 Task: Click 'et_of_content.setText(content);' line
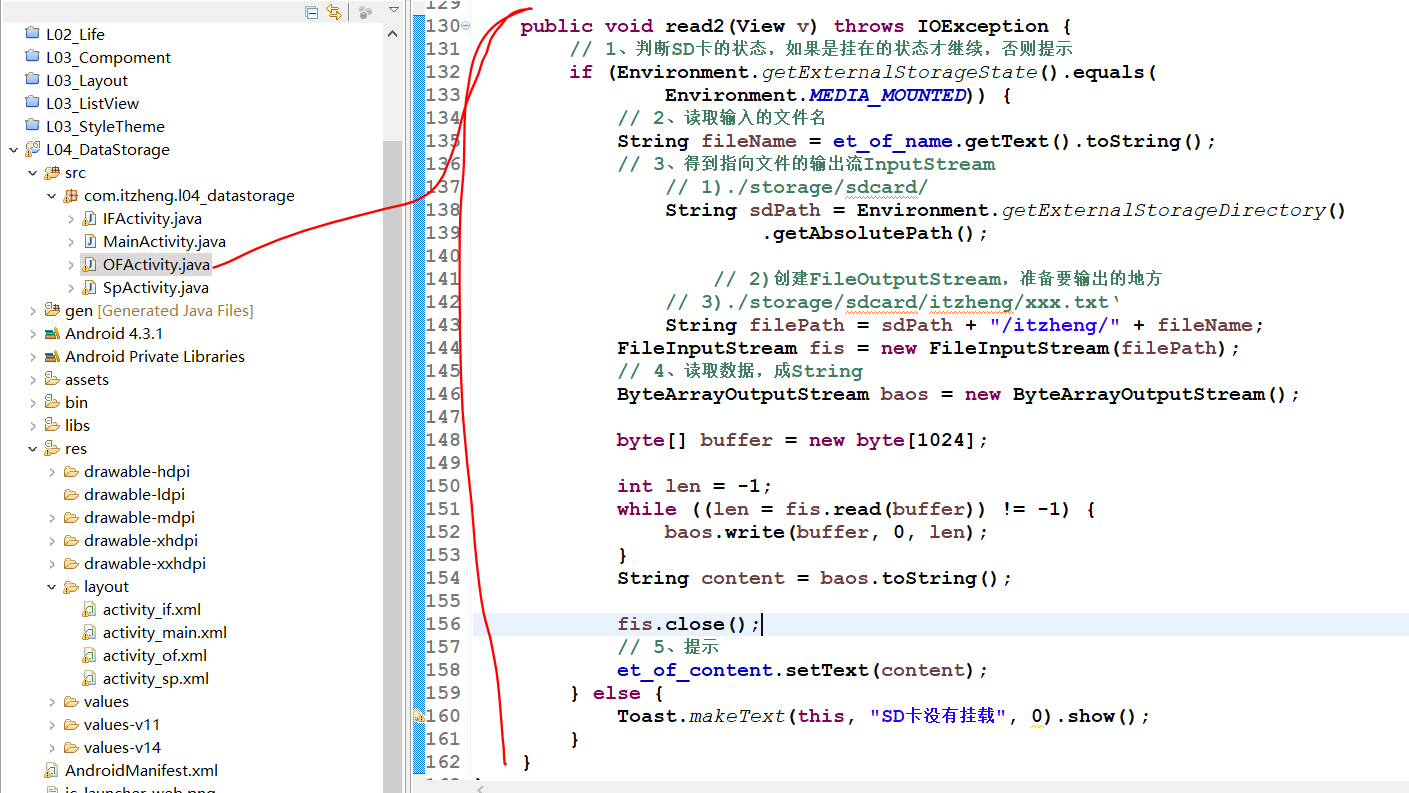click(802, 670)
